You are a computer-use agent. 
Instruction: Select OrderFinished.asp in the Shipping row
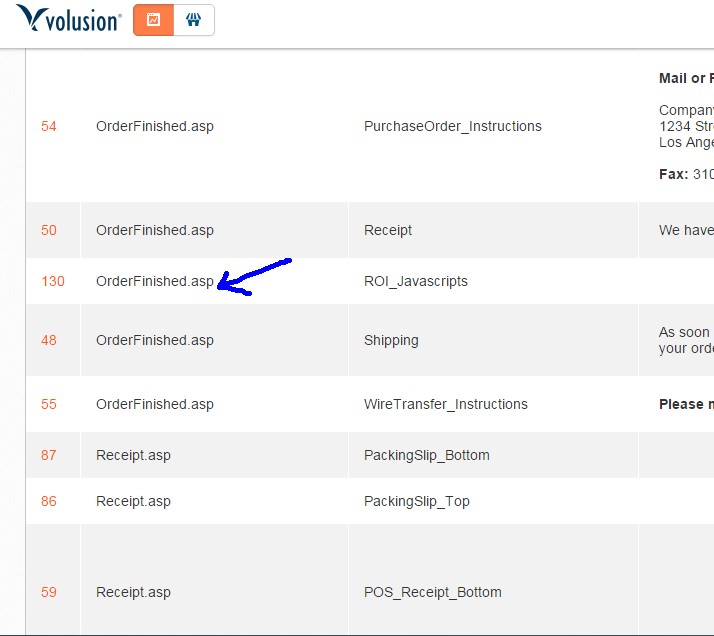(155, 341)
